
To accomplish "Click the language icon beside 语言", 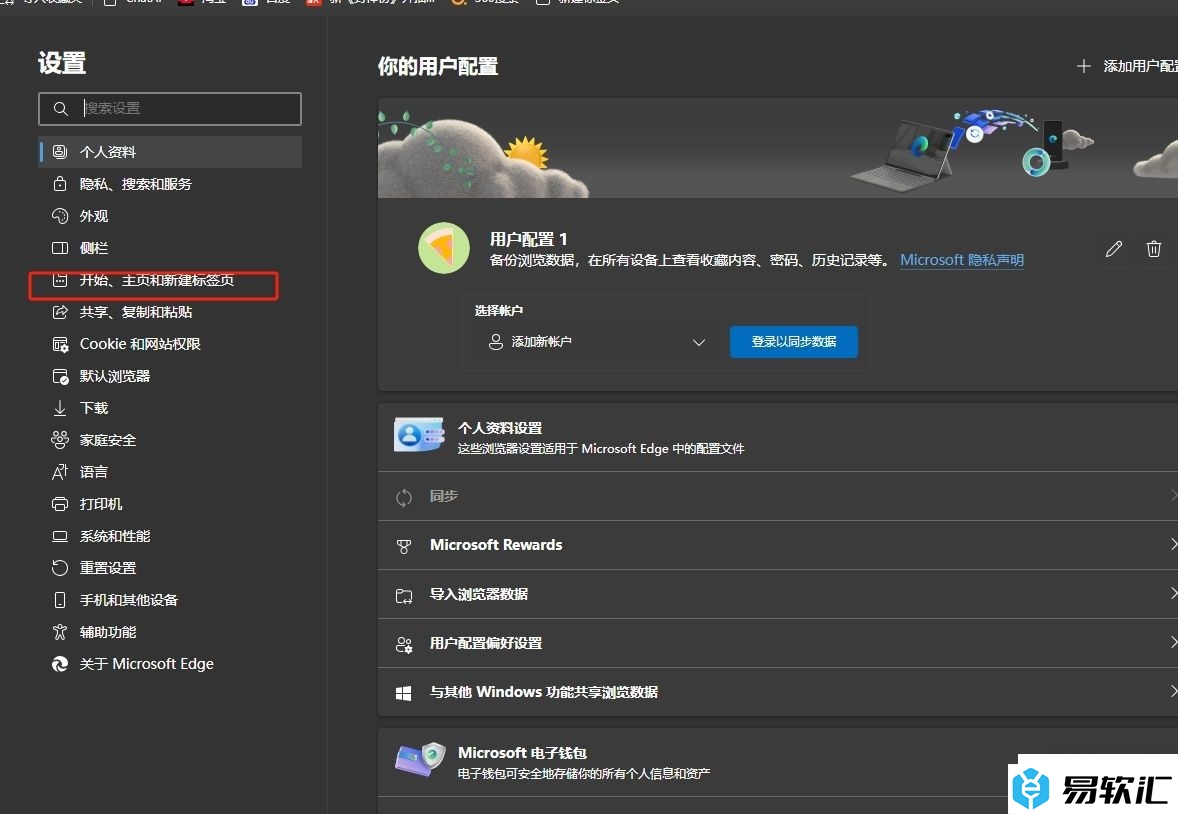I will [x=60, y=472].
